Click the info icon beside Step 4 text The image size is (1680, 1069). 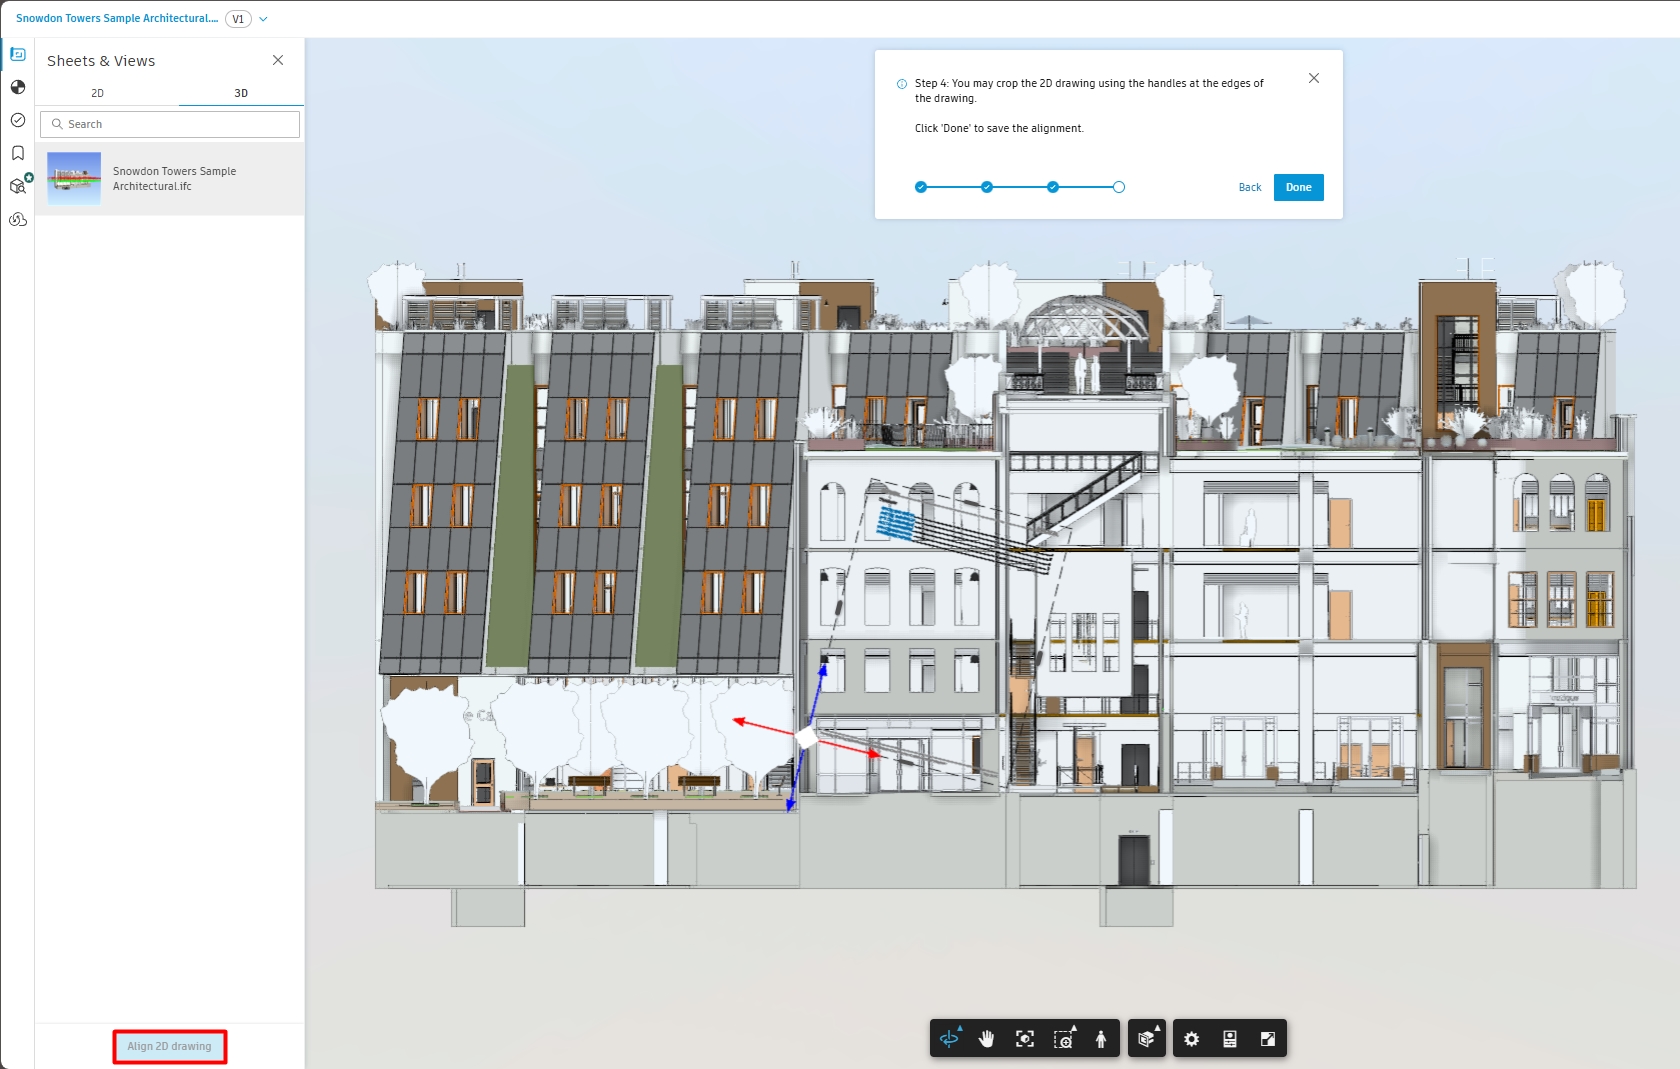pos(902,84)
